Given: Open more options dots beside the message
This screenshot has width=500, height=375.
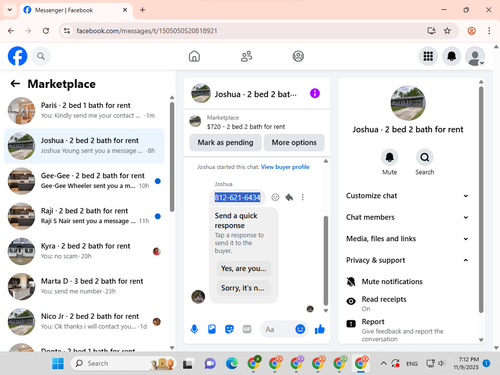Looking at the screenshot, I should [303, 197].
